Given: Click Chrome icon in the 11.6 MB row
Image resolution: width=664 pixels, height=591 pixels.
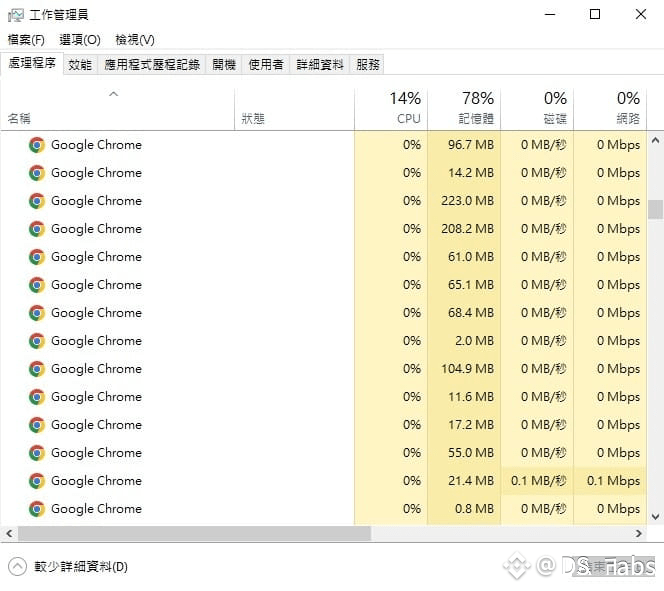Looking at the screenshot, I should click(x=37, y=397).
